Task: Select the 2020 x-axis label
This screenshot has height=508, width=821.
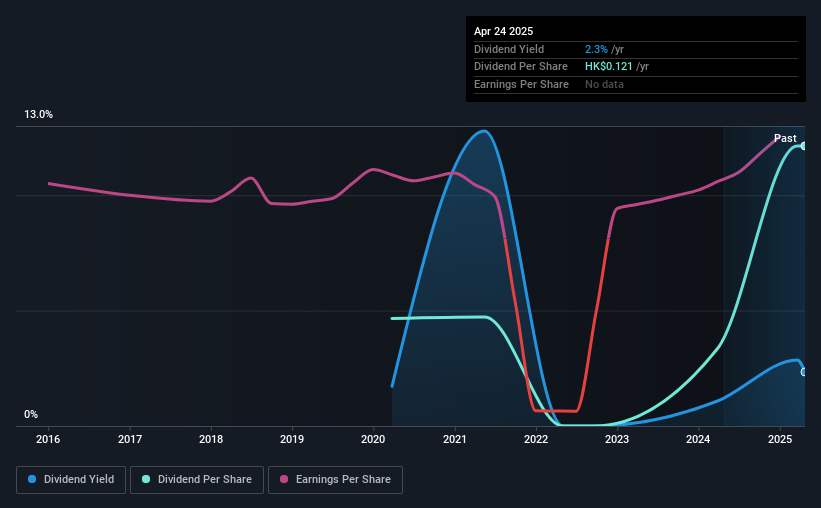Action: pos(373,439)
